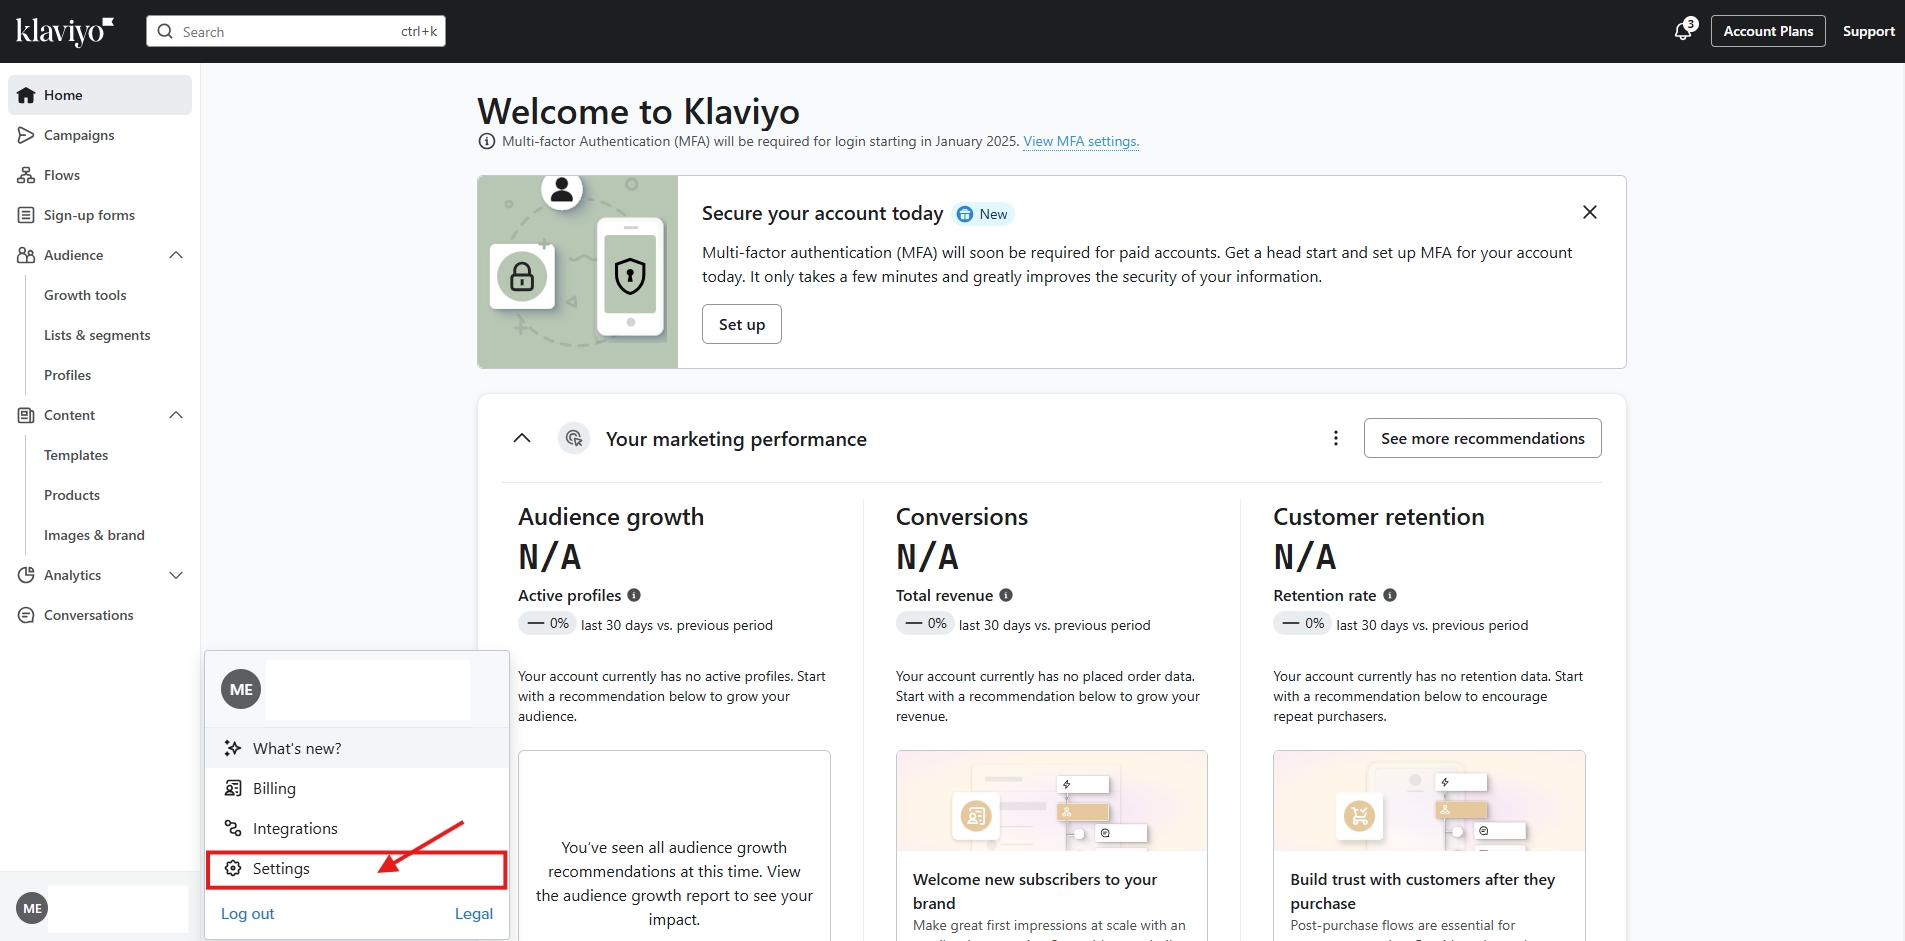This screenshot has height=941, width=1905.
Task: Click the Flows icon in sidebar
Action: [26, 175]
